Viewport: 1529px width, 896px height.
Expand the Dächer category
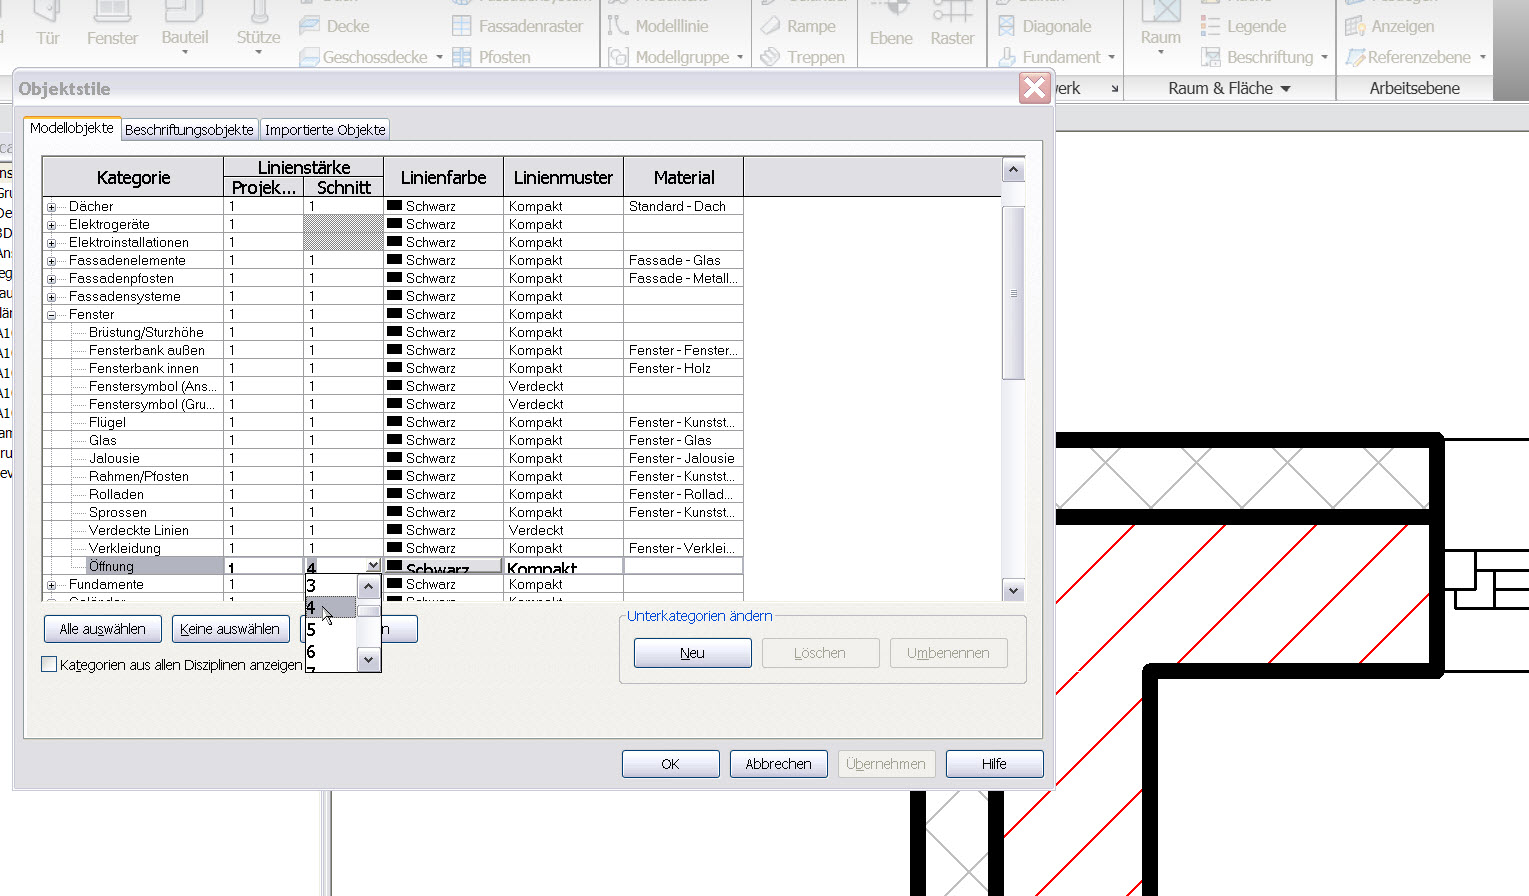[51, 207]
